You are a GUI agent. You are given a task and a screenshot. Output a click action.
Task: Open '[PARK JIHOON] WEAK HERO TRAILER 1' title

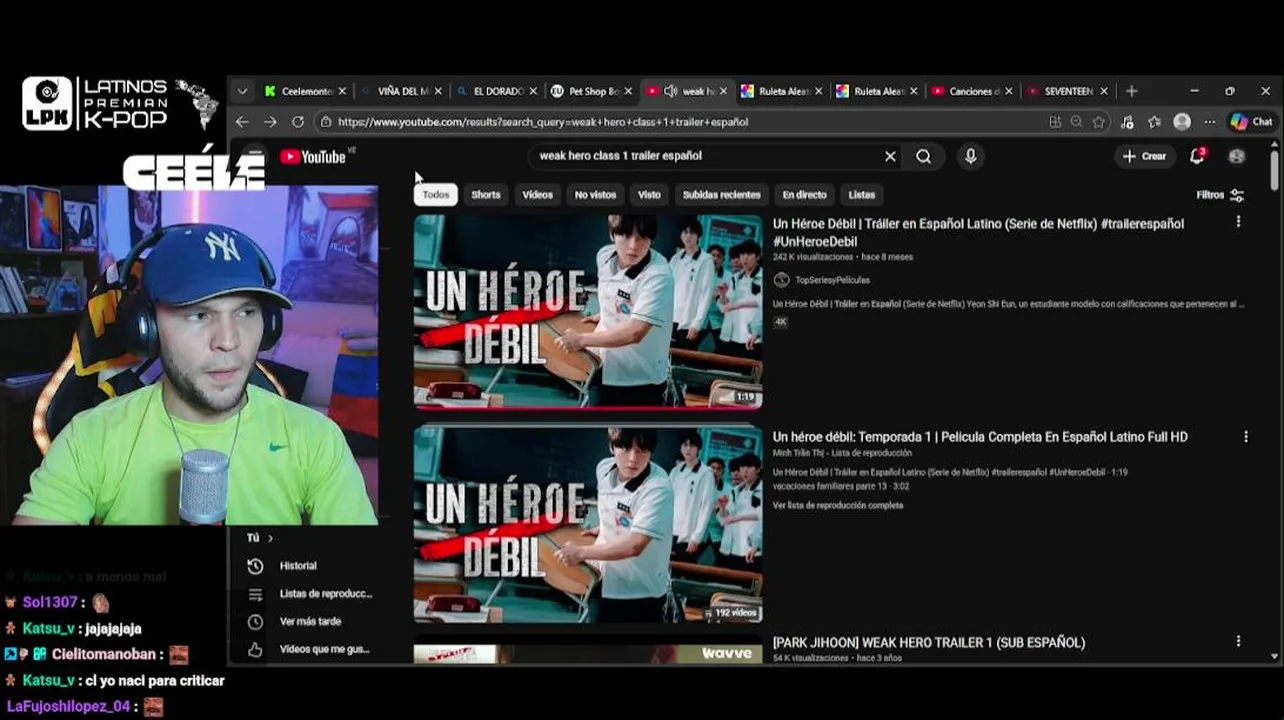(929, 642)
